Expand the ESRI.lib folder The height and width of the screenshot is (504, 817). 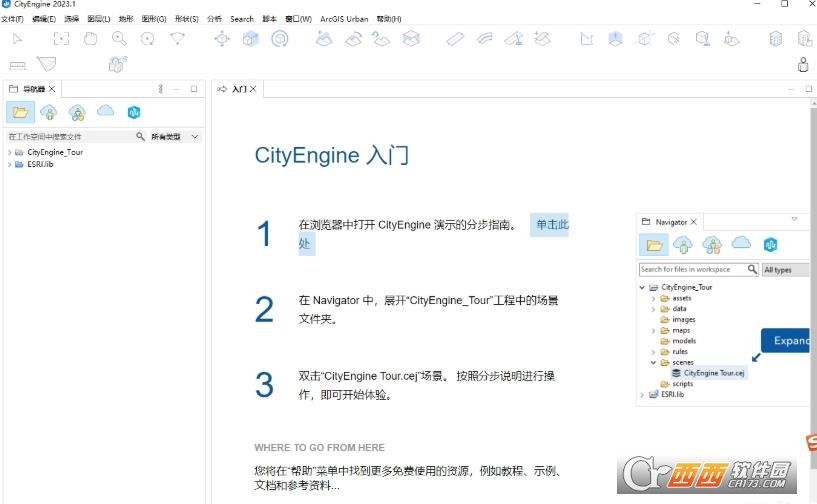(9, 164)
